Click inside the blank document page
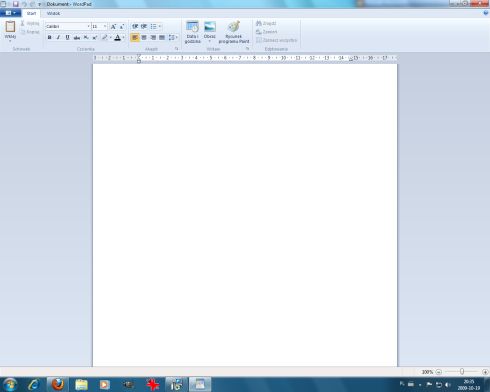The image size is (490, 392). click(x=245, y=215)
